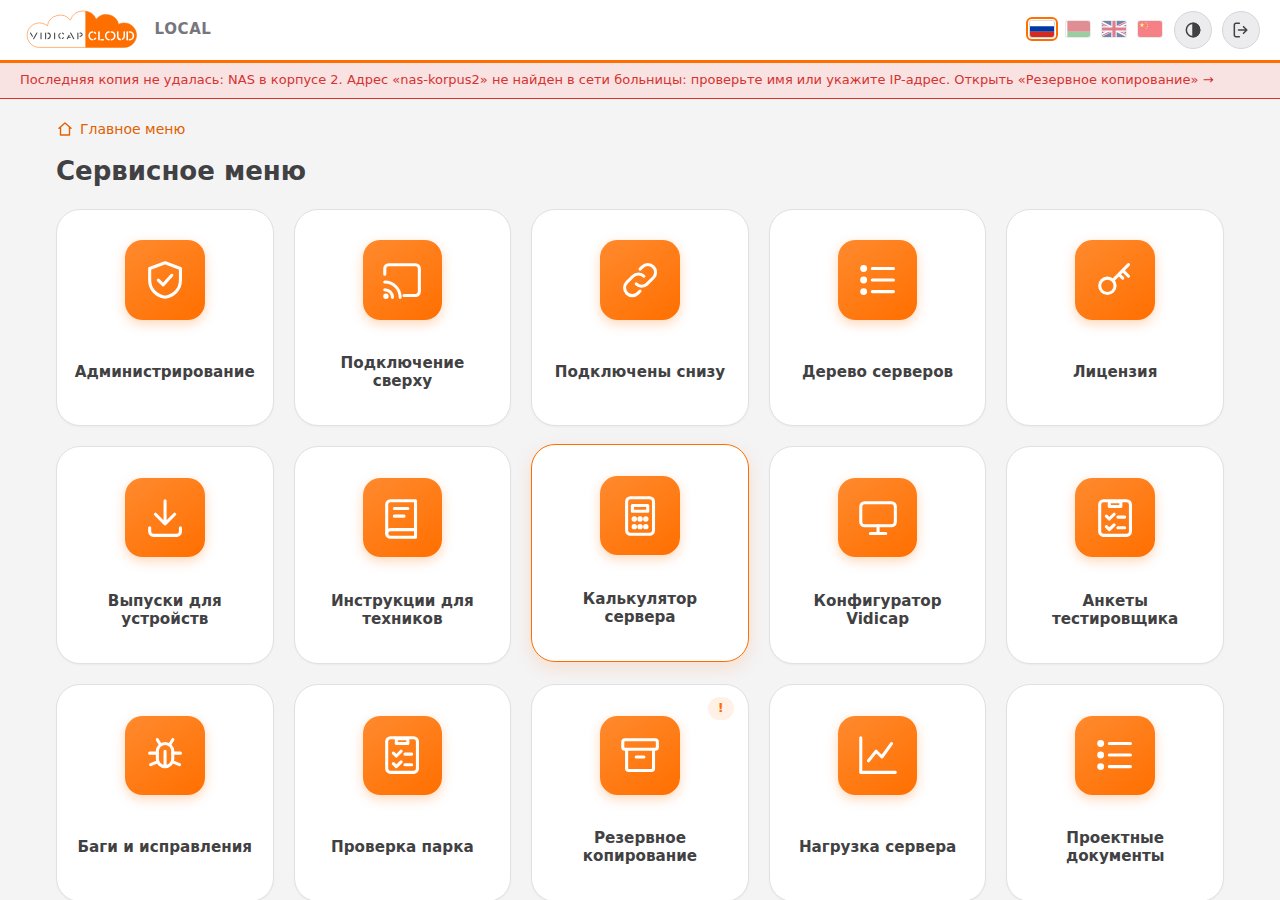
Task: Choose English via the UK flag
Action: [x=1114, y=29]
